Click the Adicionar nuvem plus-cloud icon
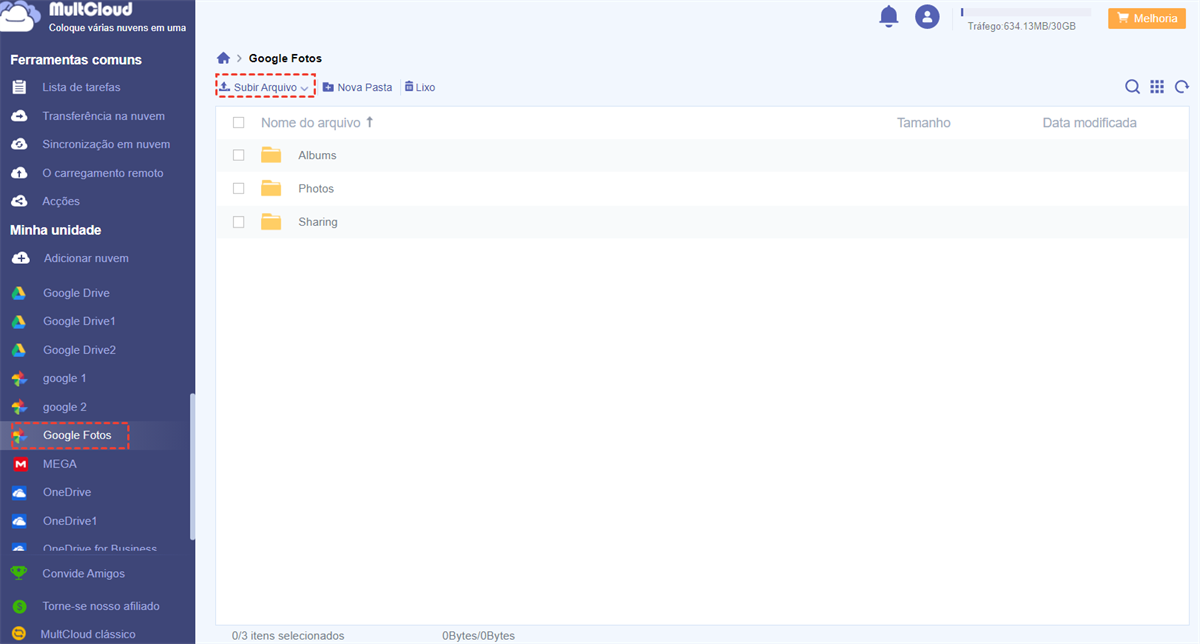Image resolution: width=1200 pixels, height=644 pixels. pos(20,258)
